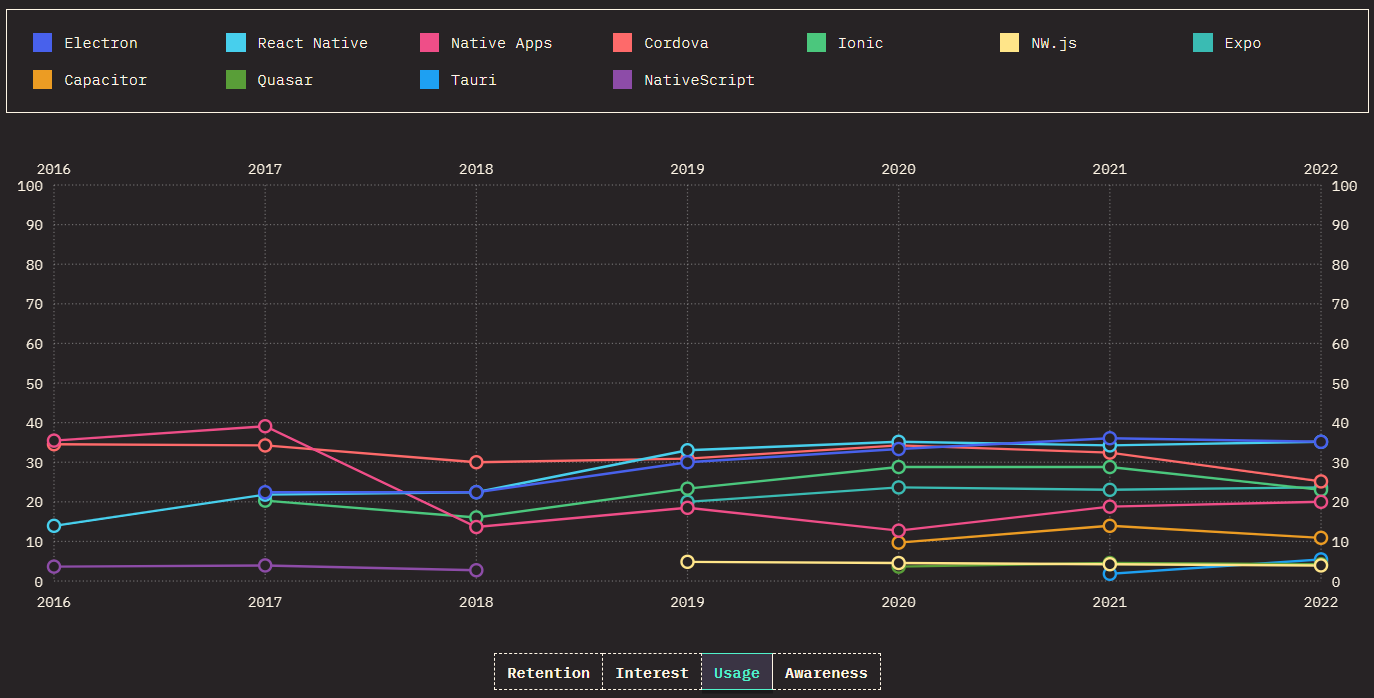
Task: Highlight the Capacitor legend label
Action: 105,80
